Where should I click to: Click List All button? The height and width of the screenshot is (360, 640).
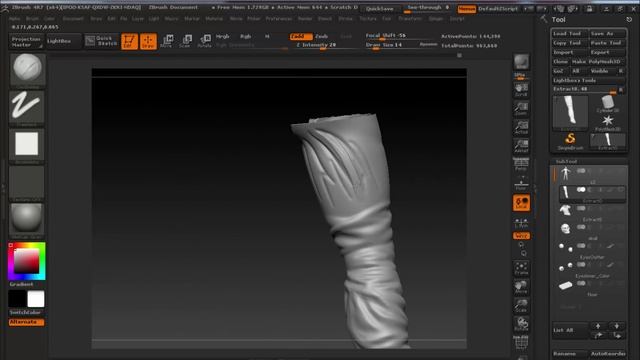(x=569, y=330)
